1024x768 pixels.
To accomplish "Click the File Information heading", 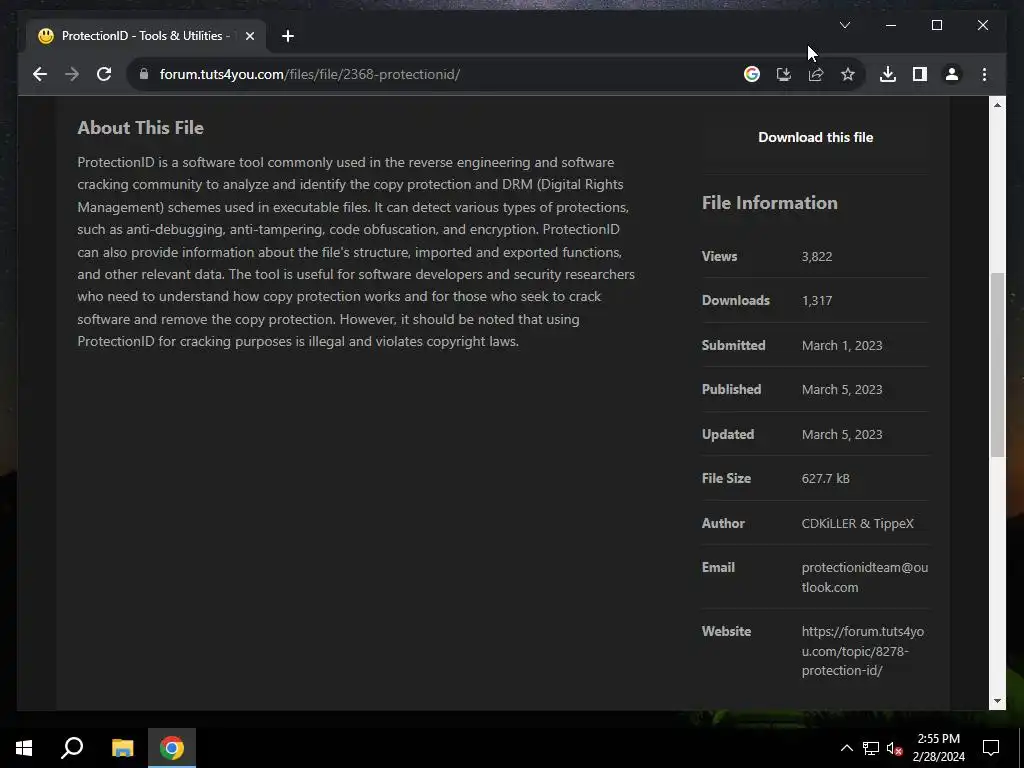I will (x=769, y=203).
